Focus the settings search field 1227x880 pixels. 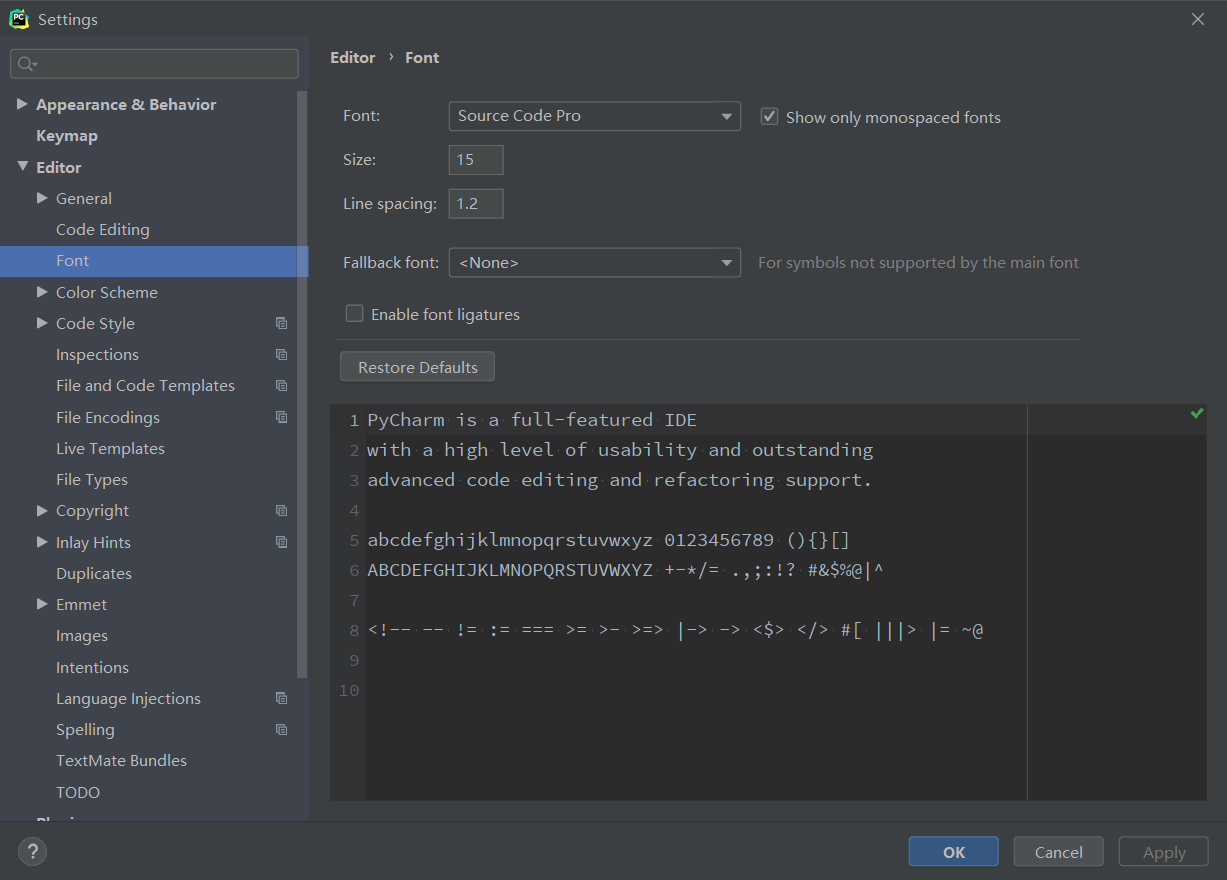coord(154,64)
